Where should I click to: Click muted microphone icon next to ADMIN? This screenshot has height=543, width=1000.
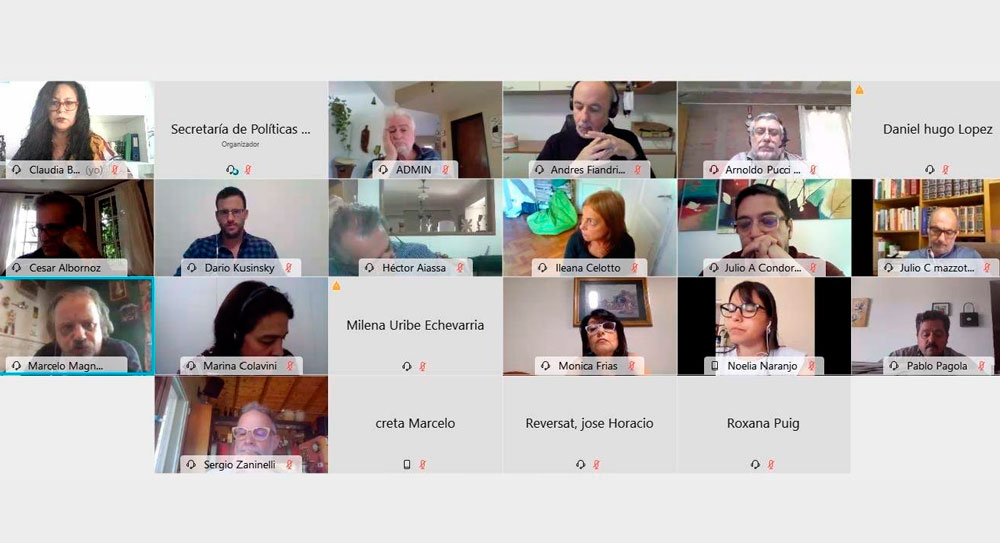click(x=446, y=170)
